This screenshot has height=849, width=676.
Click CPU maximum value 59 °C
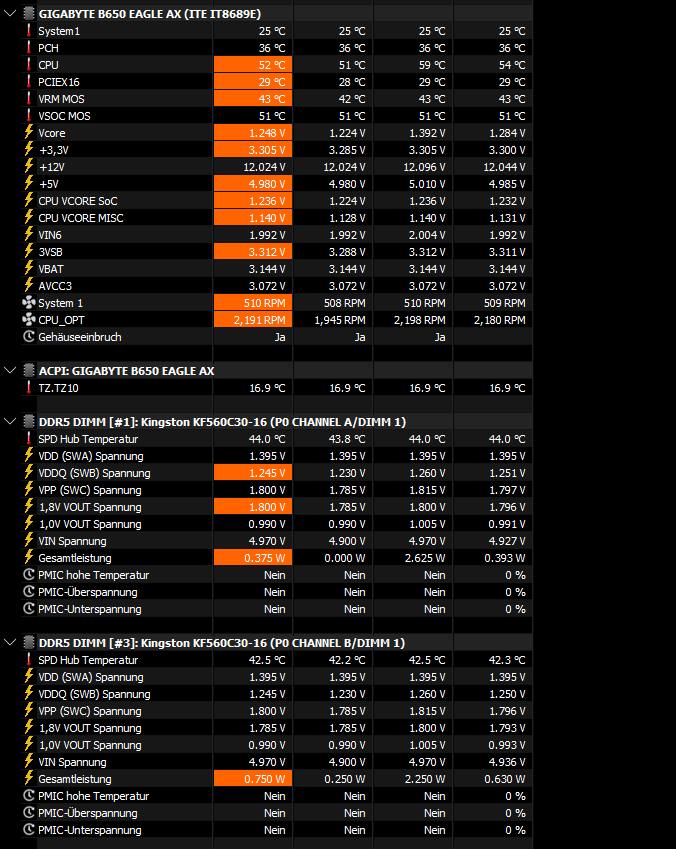[x=432, y=65]
